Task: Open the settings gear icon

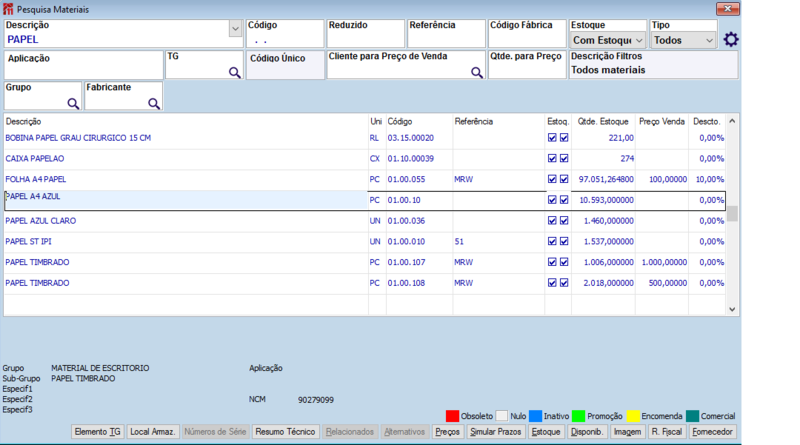Action: (x=731, y=39)
